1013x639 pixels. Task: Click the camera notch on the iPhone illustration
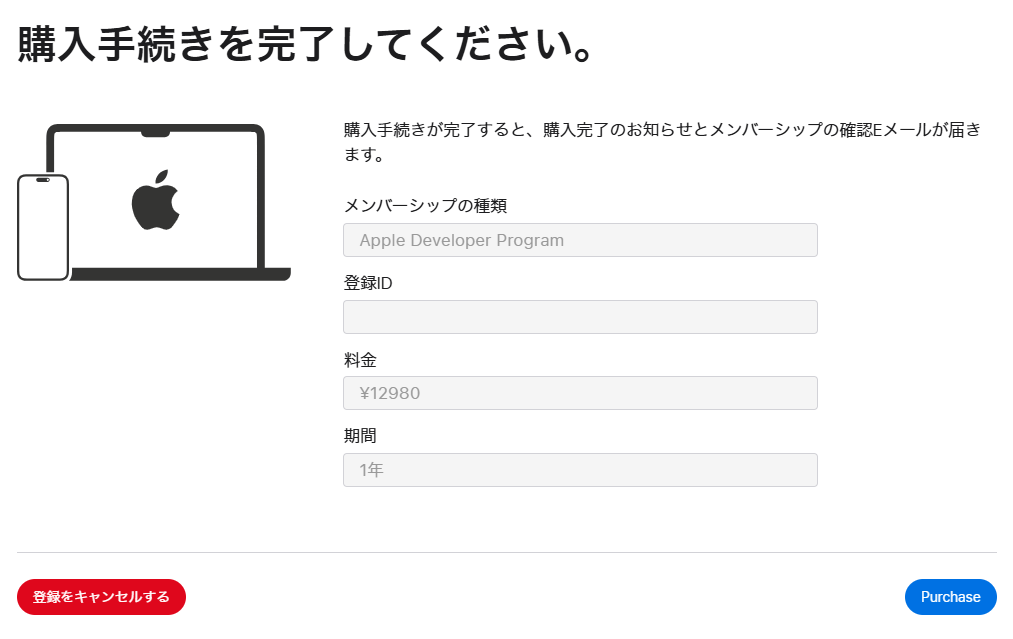pyautogui.click(x=43, y=182)
